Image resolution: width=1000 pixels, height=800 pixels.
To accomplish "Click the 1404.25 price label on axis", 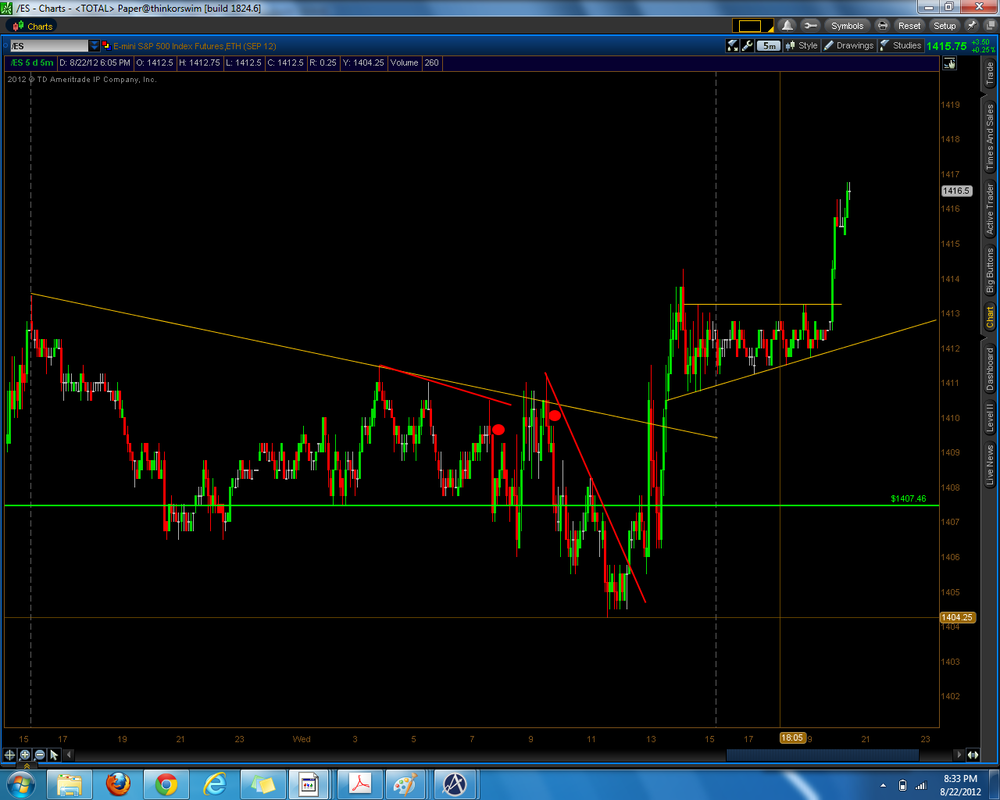I will pos(957,617).
